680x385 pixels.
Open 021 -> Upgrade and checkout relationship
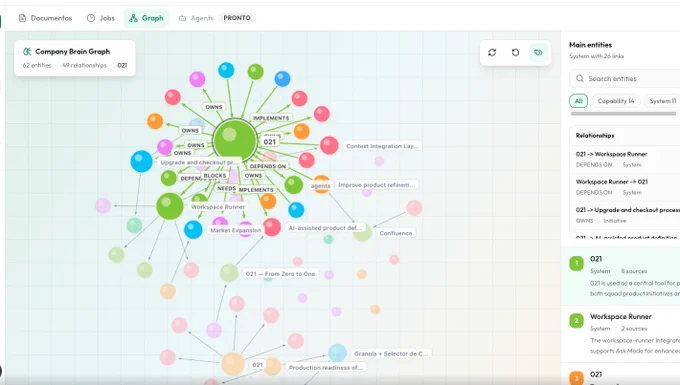point(624,215)
